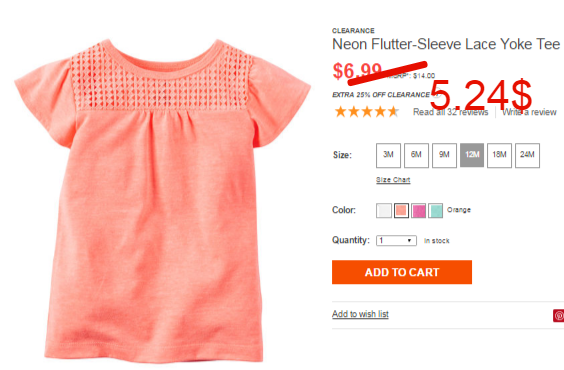Click the Add to Cart button
Screen dimensions: 564x370
coord(402,272)
